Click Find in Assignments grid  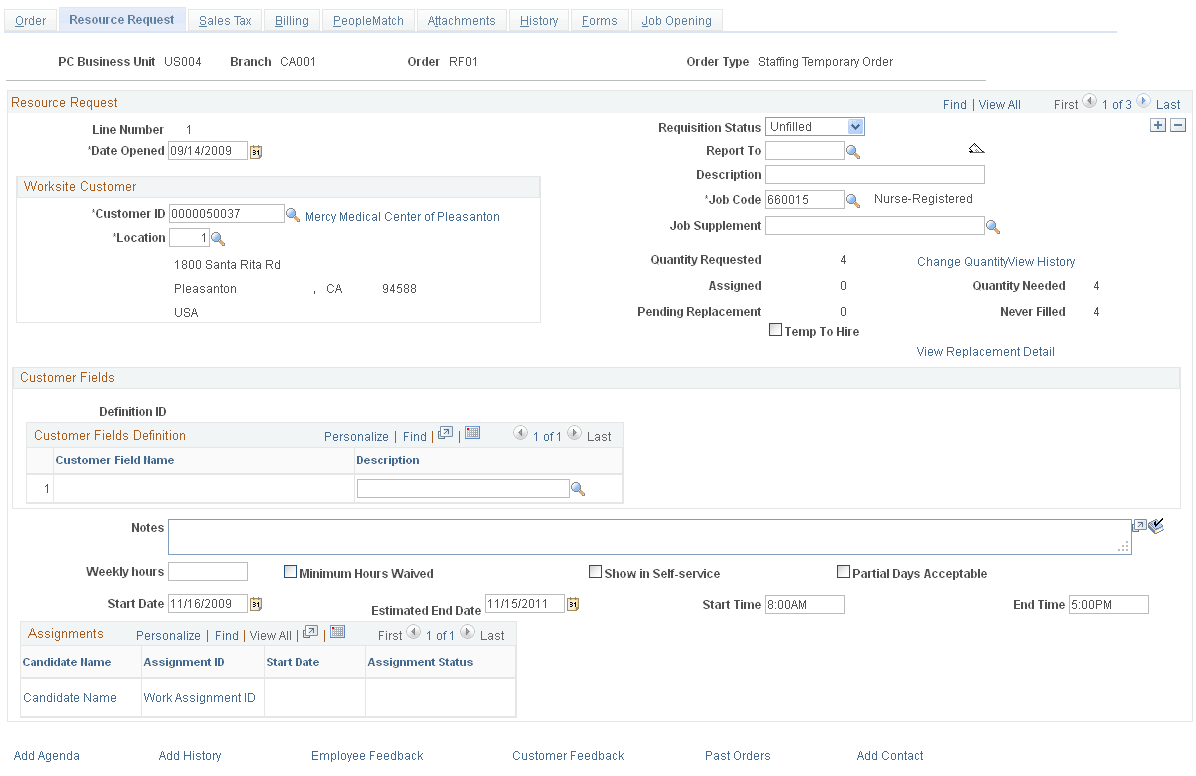[x=227, y=636]
